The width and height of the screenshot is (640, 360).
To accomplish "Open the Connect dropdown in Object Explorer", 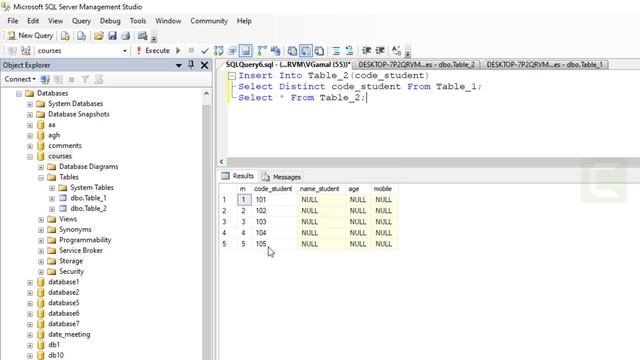I will coord(20,79).
